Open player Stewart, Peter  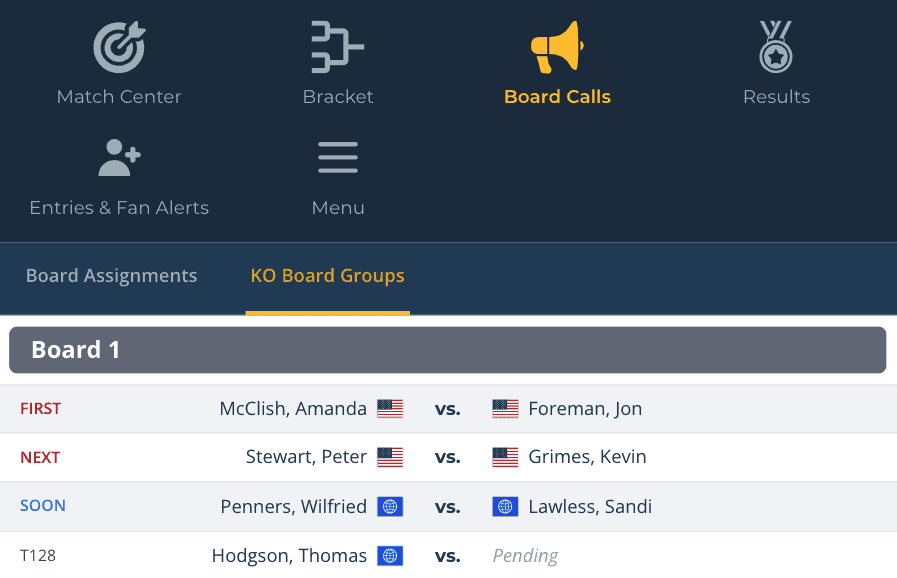coord(306,457)
